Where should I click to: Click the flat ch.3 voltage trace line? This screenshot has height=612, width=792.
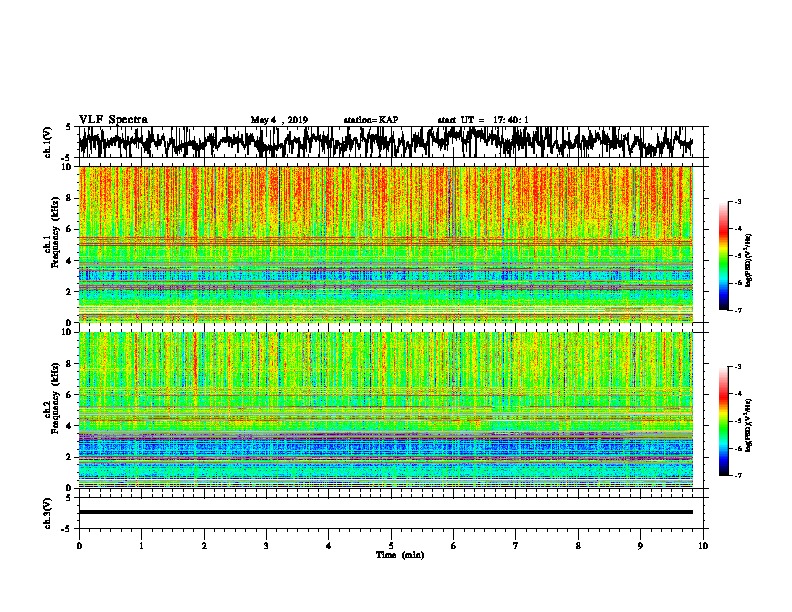[386, 512]
